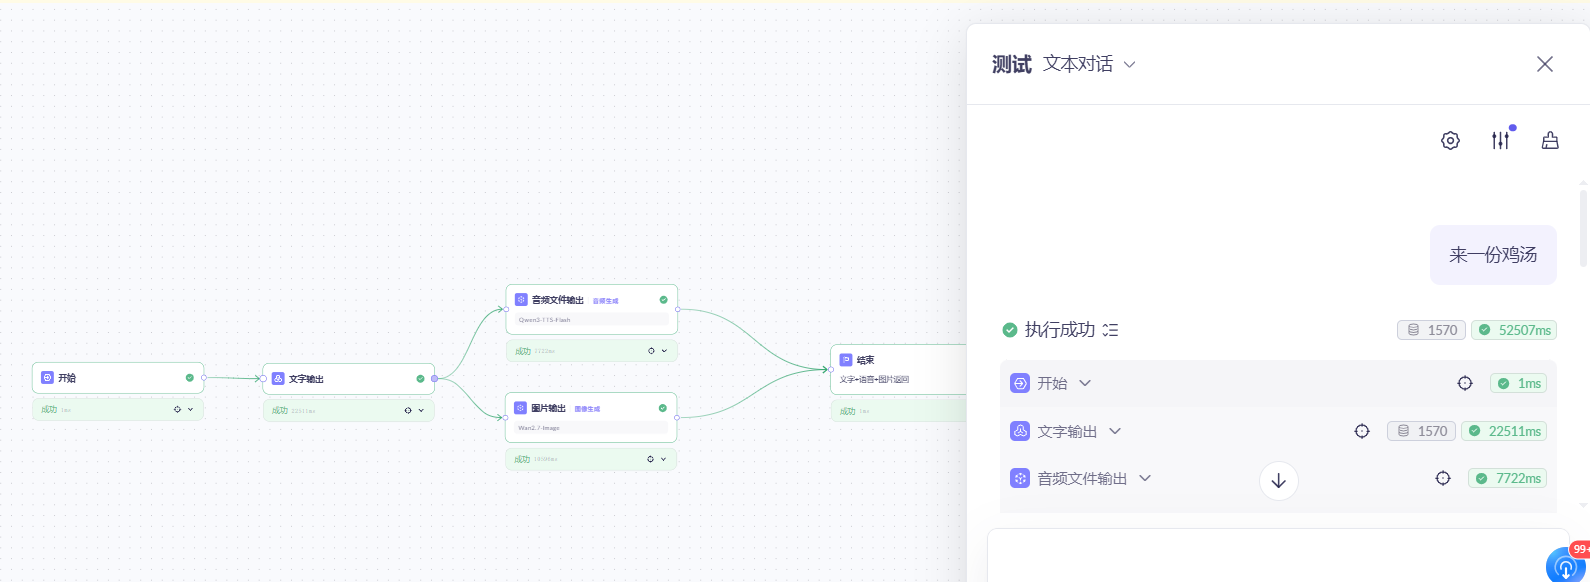Image resolution: width=1590 pixels, height=582 pixels.
Task: Click the 1570 token badge on 文字输出 row
Action: (x=1421, y=431)
